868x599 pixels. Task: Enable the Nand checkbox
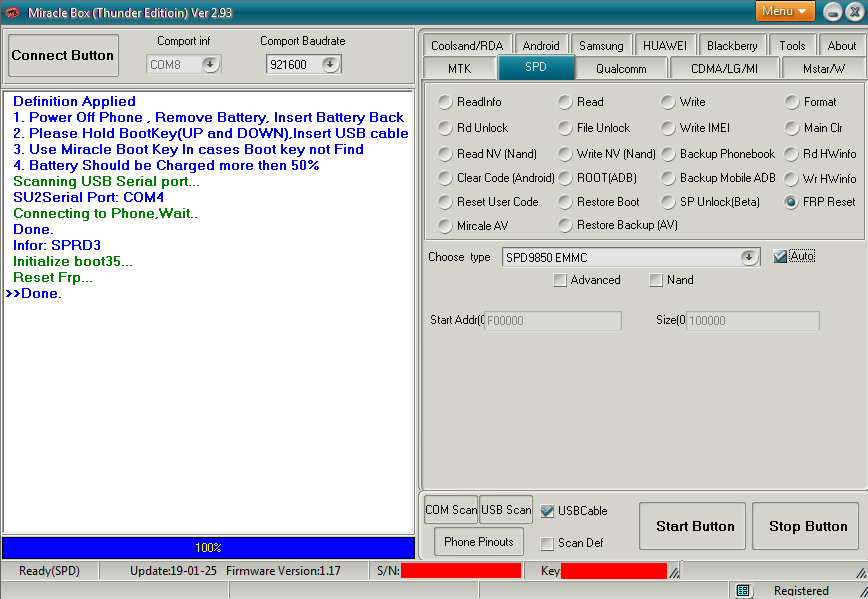(656, 280)
